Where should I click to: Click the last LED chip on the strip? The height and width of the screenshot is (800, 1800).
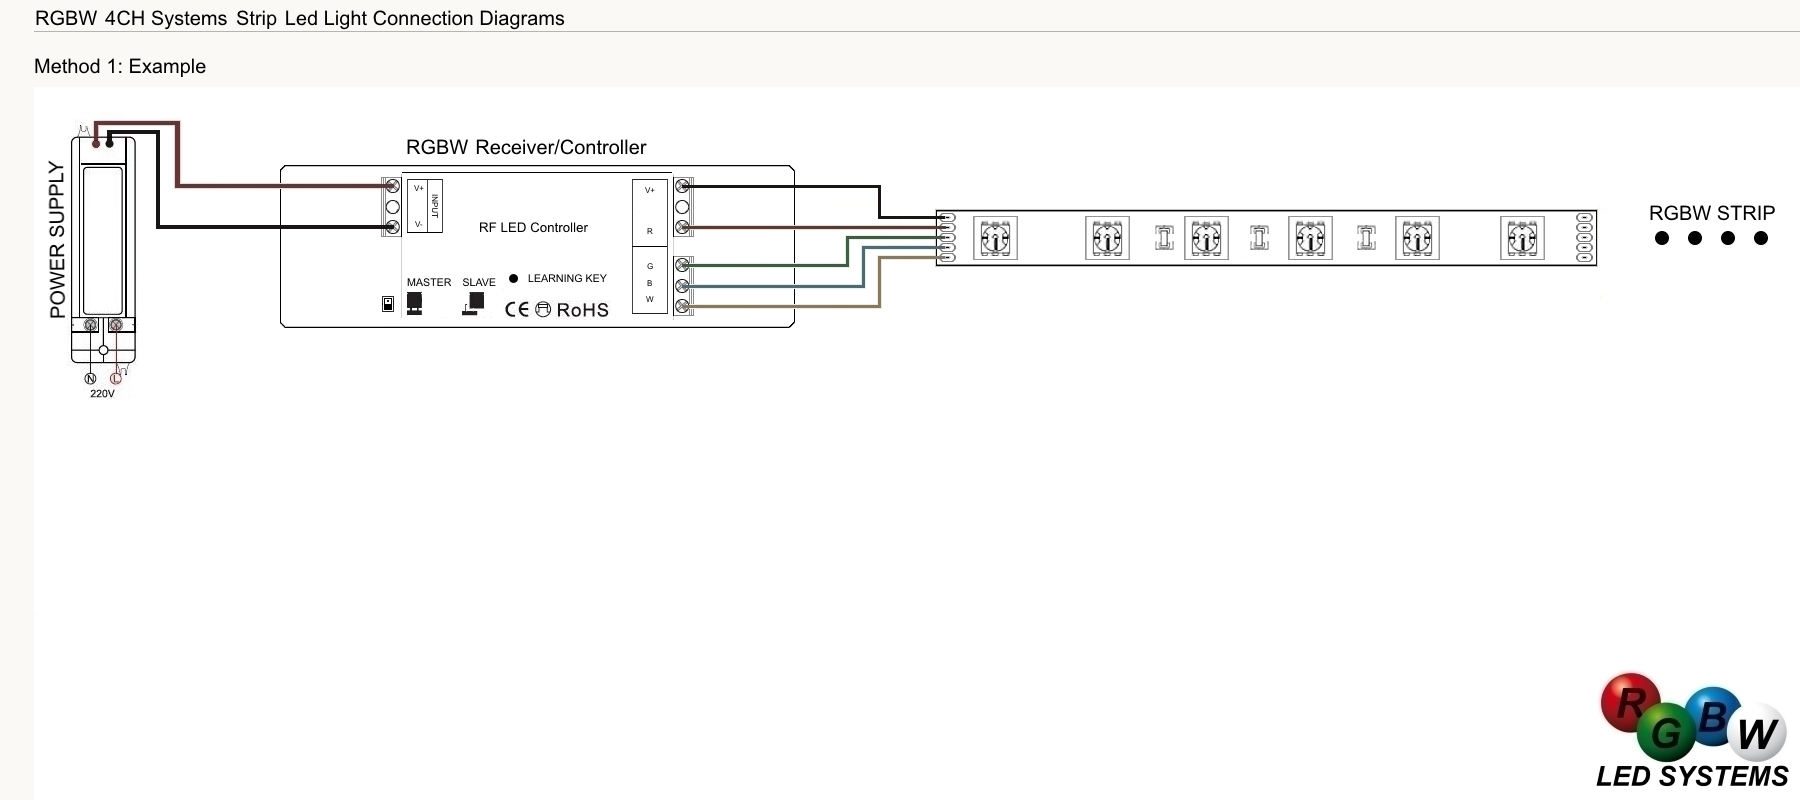(x=1522, y=238)
